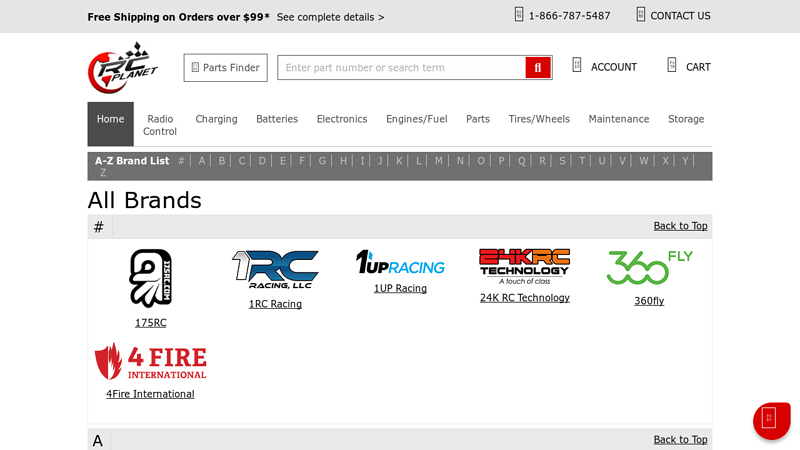Jump to letter G brands
Image resolution: width=800 pixels, height=450 pixels.
(322, 161)
